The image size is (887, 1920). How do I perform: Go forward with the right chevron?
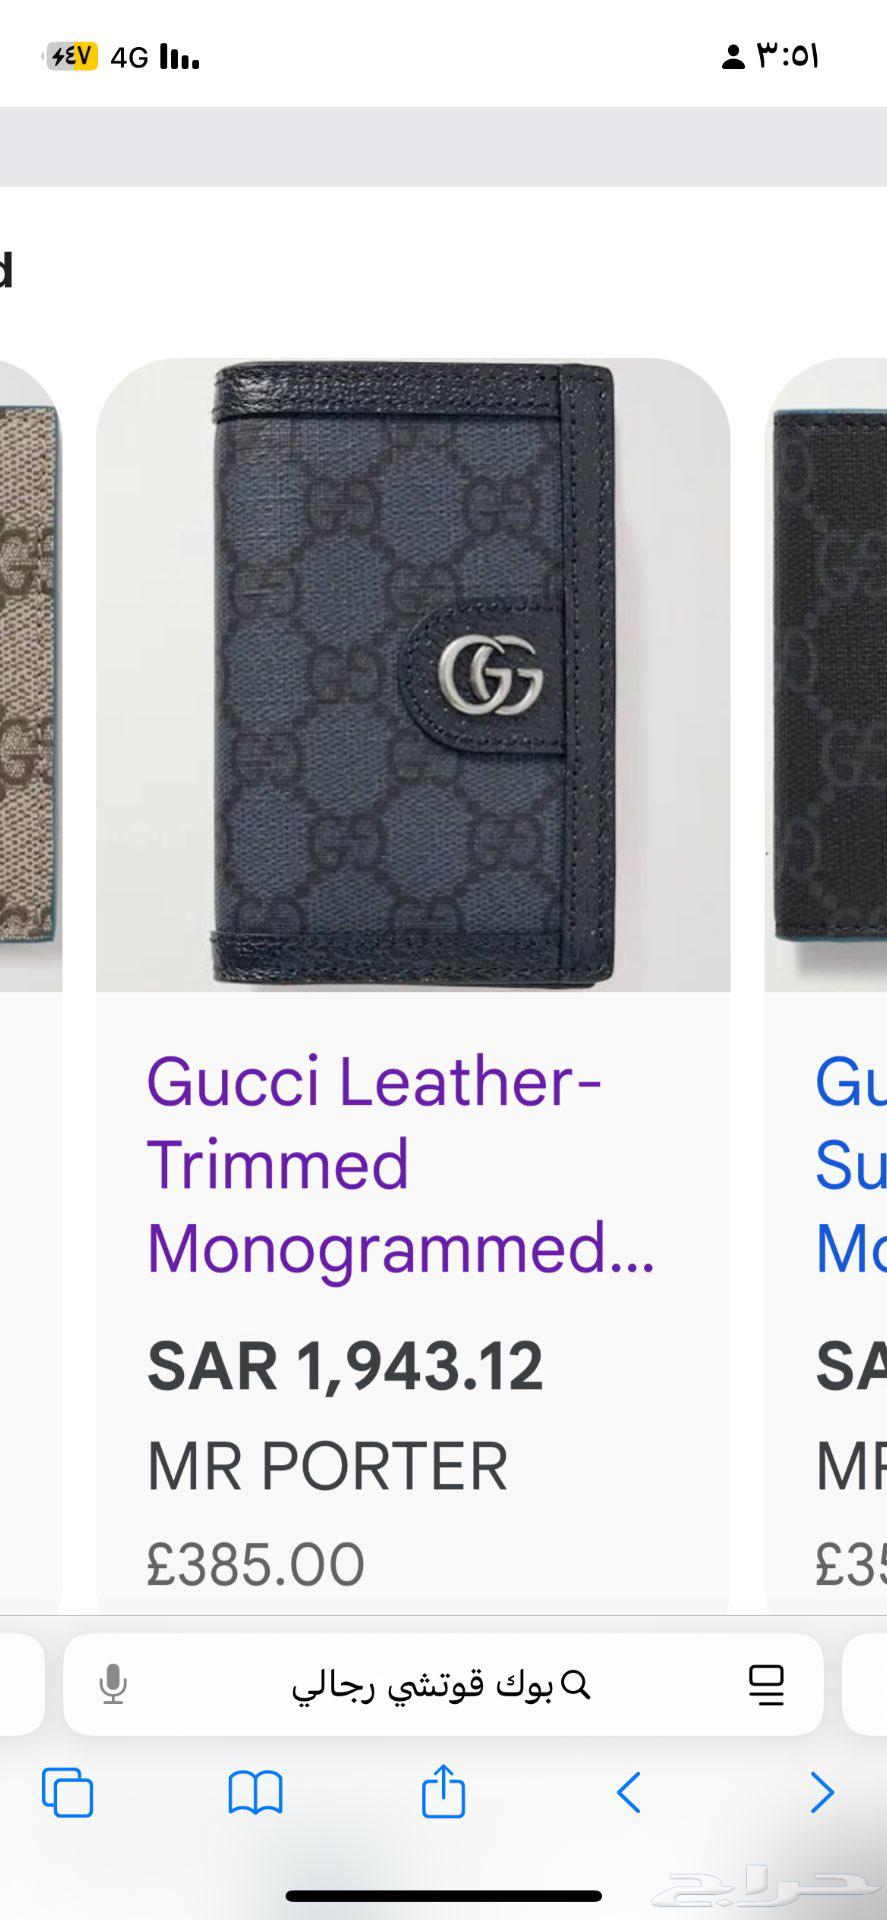tap(821, 1792)
